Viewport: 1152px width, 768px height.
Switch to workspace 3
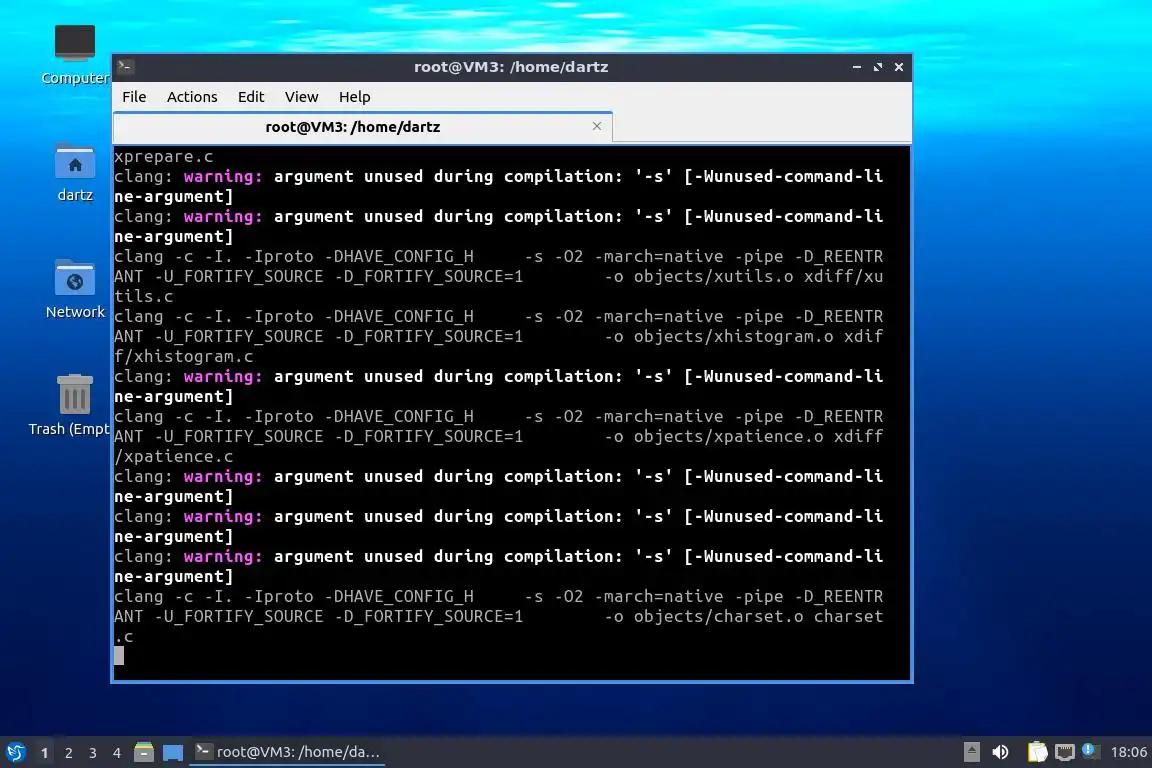click(93, 753)
